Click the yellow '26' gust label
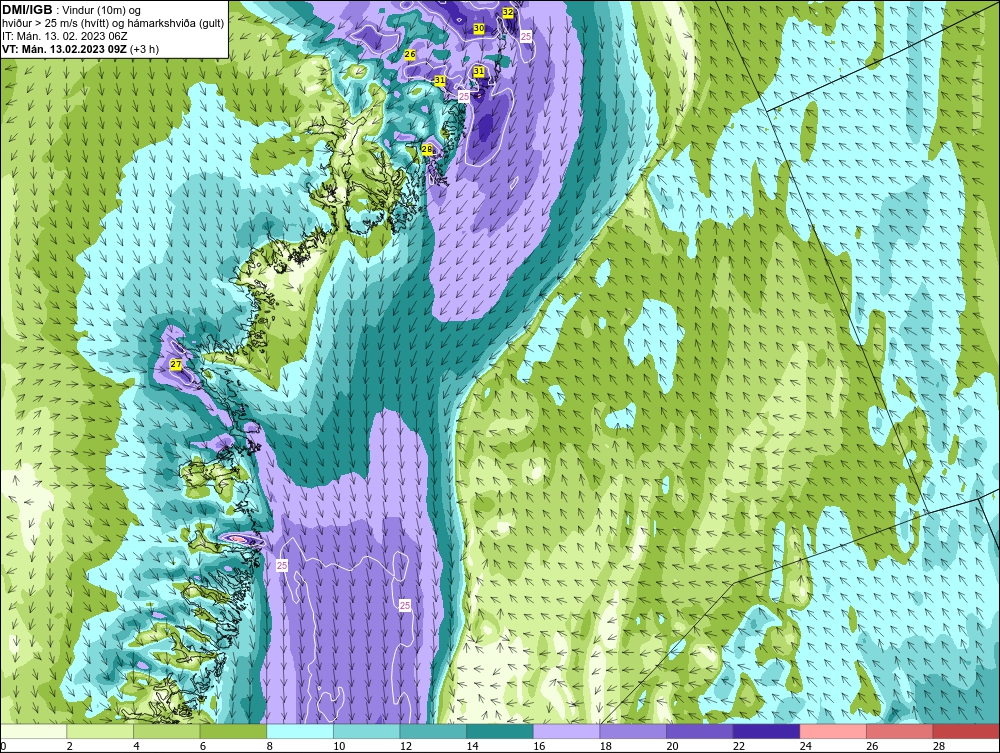1000x753 pixels. click(x=410, y=54)
